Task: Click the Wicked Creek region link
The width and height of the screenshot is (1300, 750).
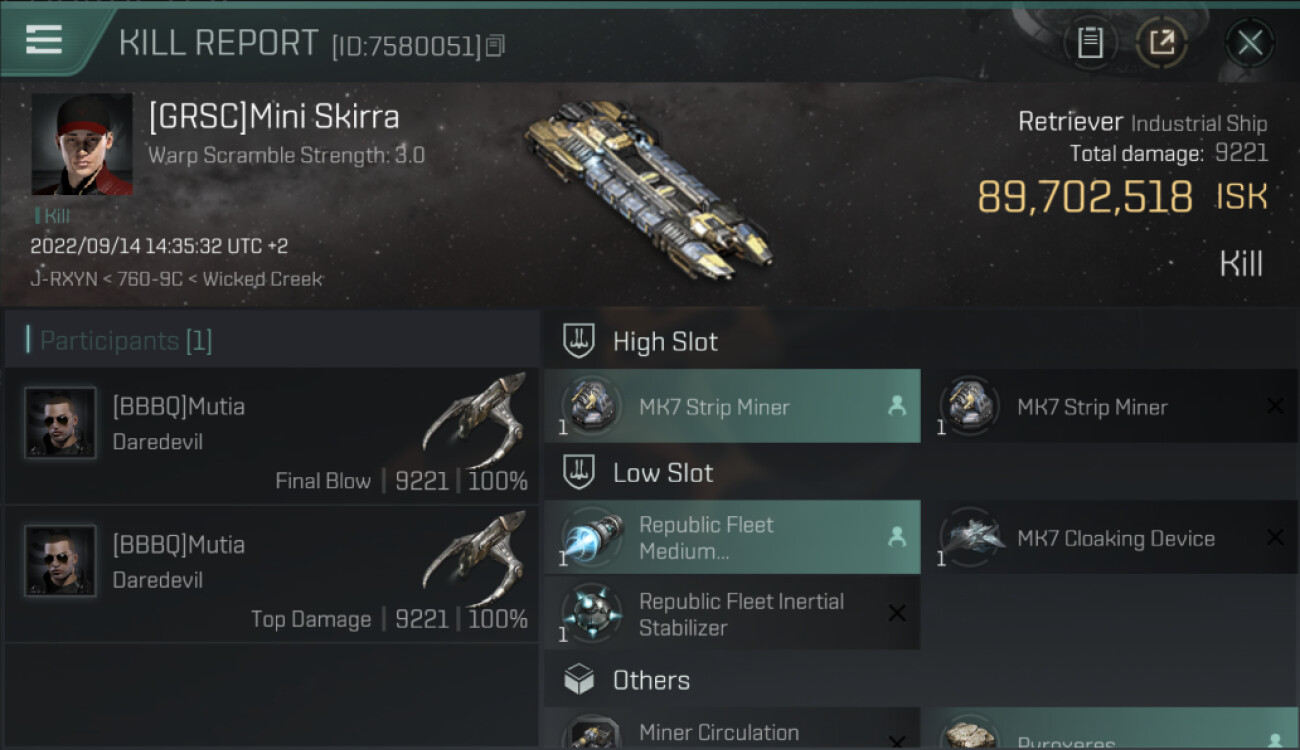Action: [x=262, y=279]
